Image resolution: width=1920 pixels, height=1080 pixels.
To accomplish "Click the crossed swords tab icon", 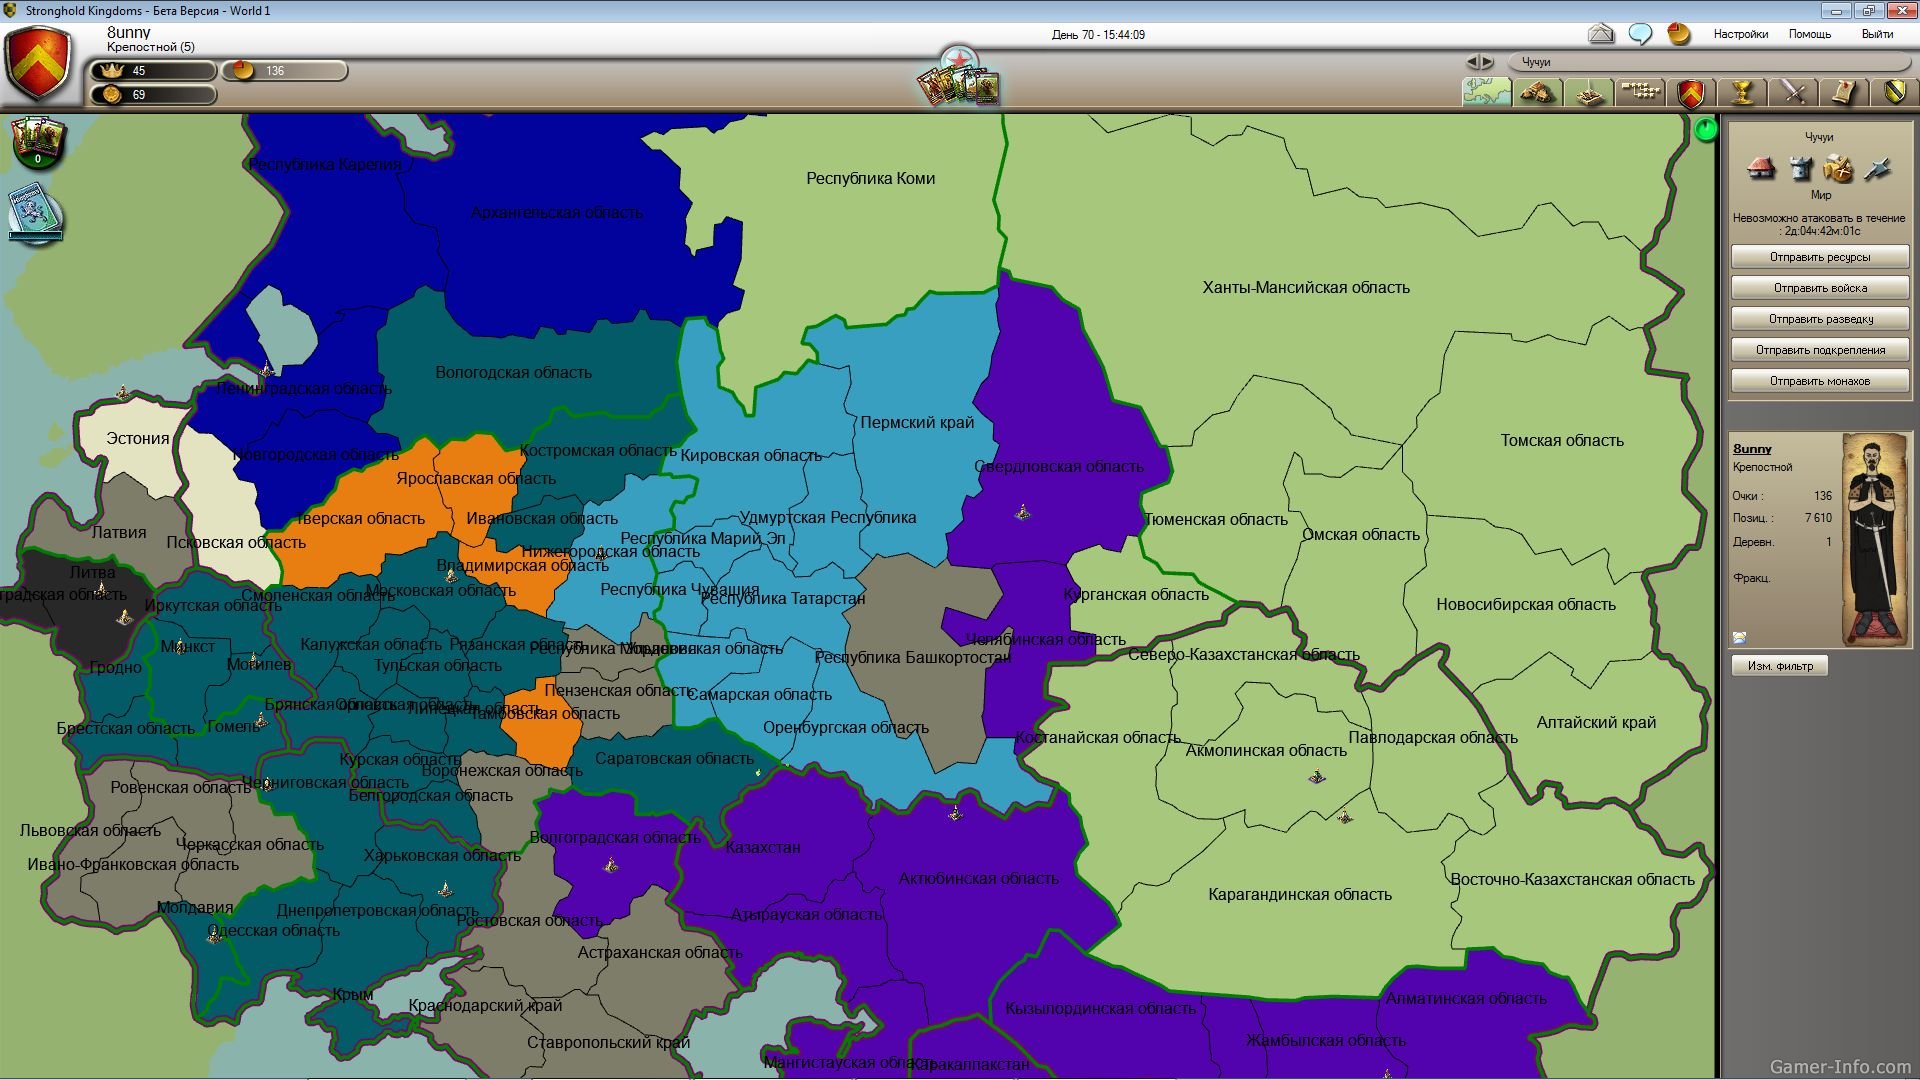I will (1793, 92).
